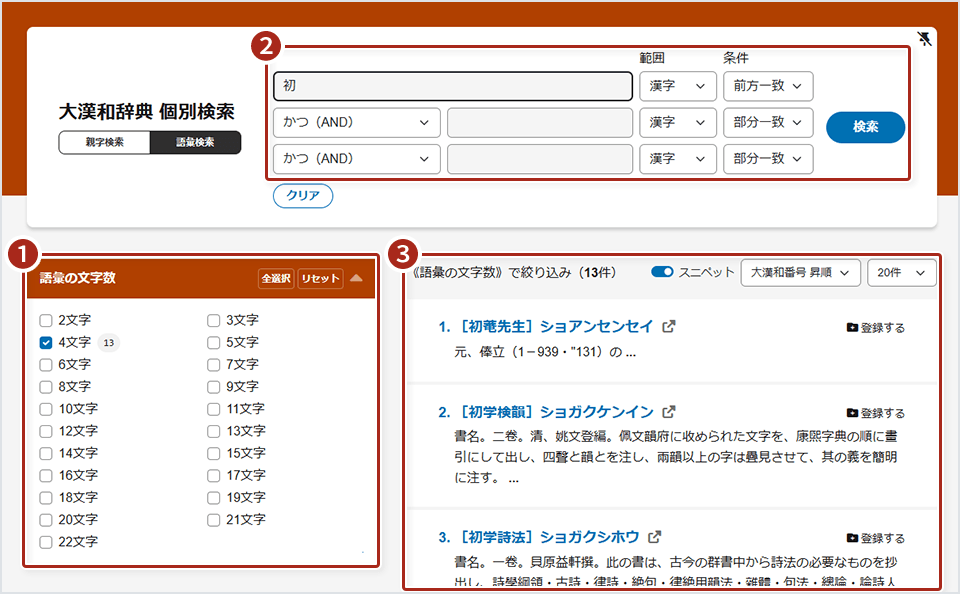Check the 17文字 checkbox

click(213, 475)
